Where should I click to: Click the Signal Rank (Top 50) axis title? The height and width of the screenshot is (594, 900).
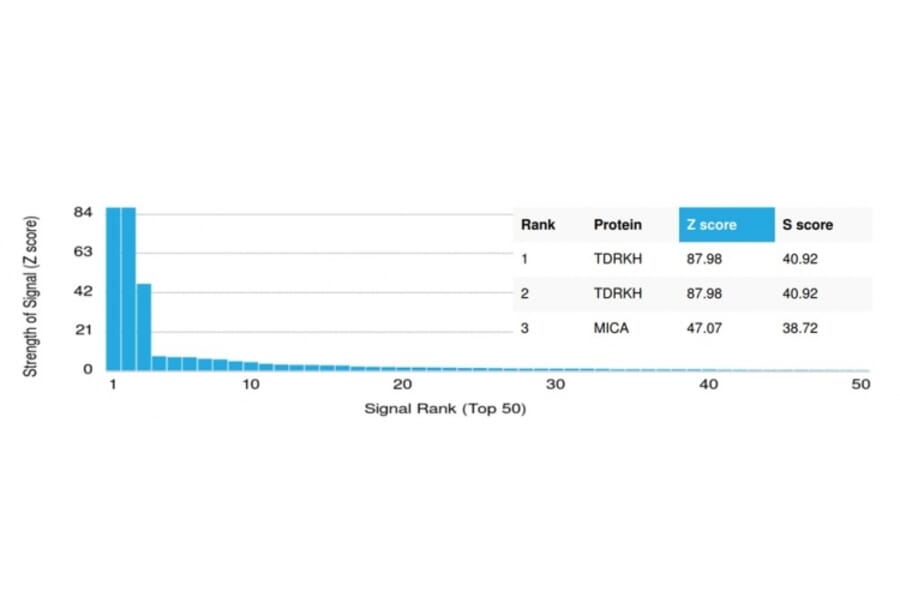(445, 409)
